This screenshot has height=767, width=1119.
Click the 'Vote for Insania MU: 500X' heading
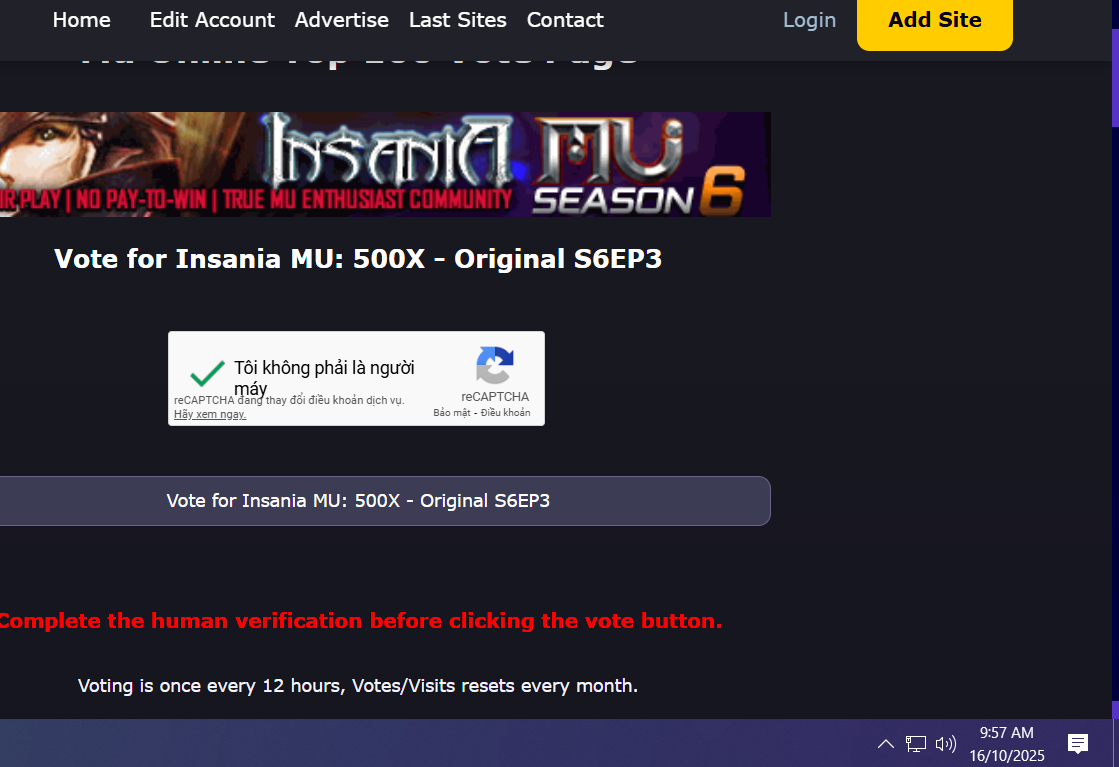358,259
